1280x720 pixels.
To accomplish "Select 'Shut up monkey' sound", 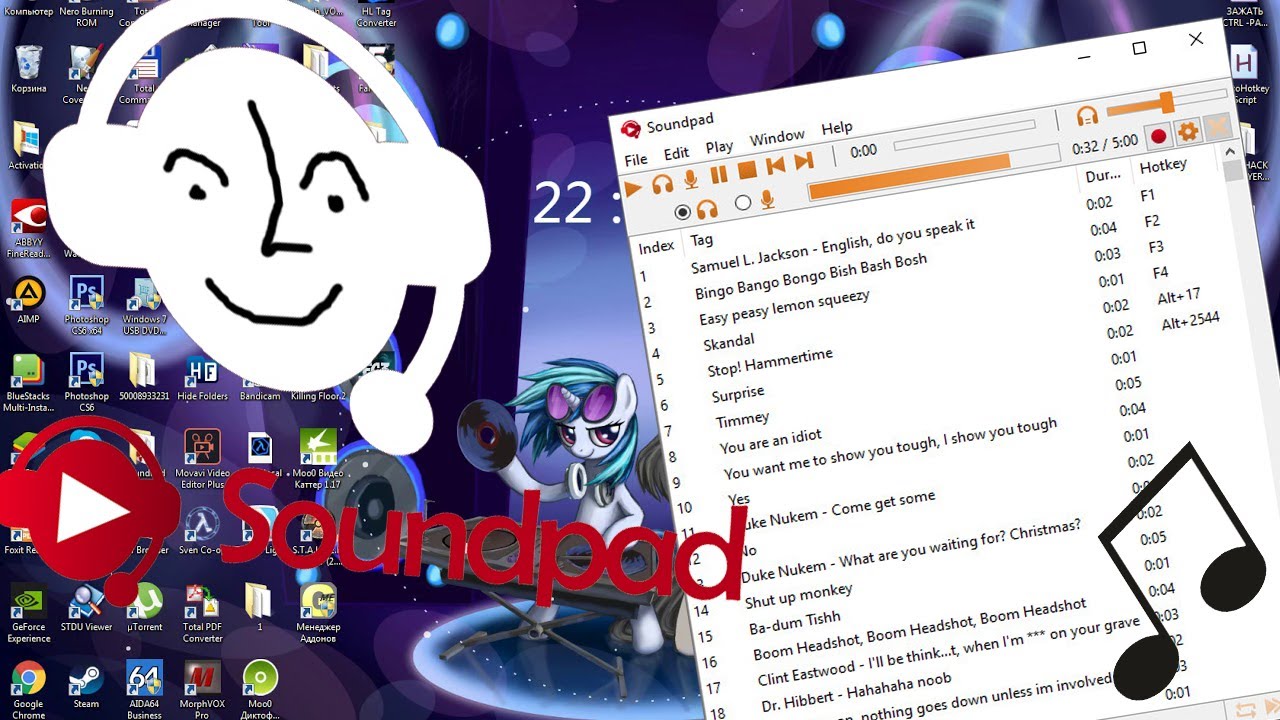I will click(x=799, y=596).
